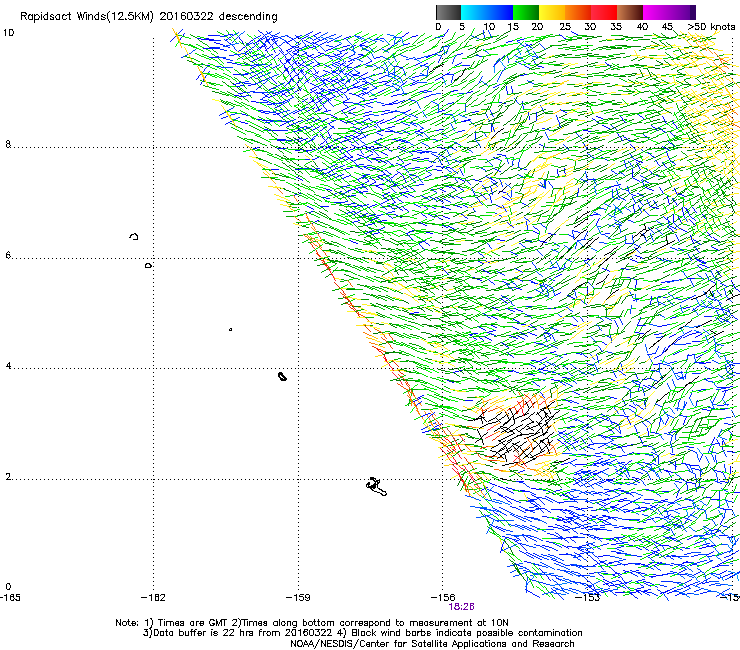Select the "-162" longitude axis label

click(x=154, y=598)
